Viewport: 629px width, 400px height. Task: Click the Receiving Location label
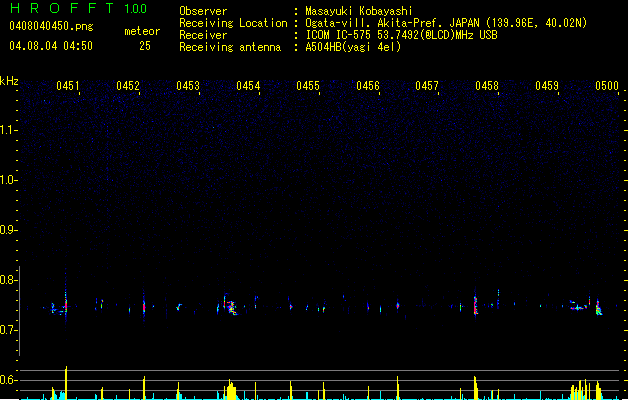tap(233, 23)
